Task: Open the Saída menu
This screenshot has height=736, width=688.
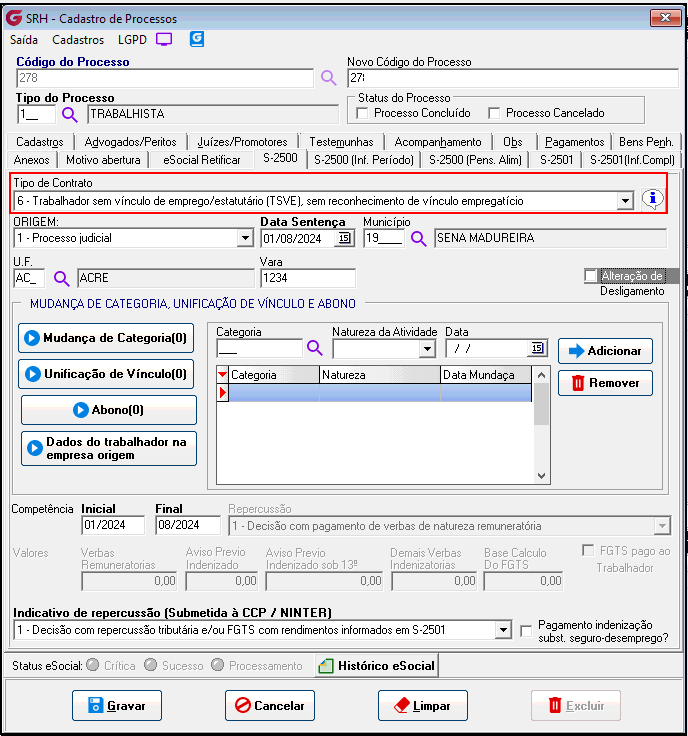Action: point(24,40)
